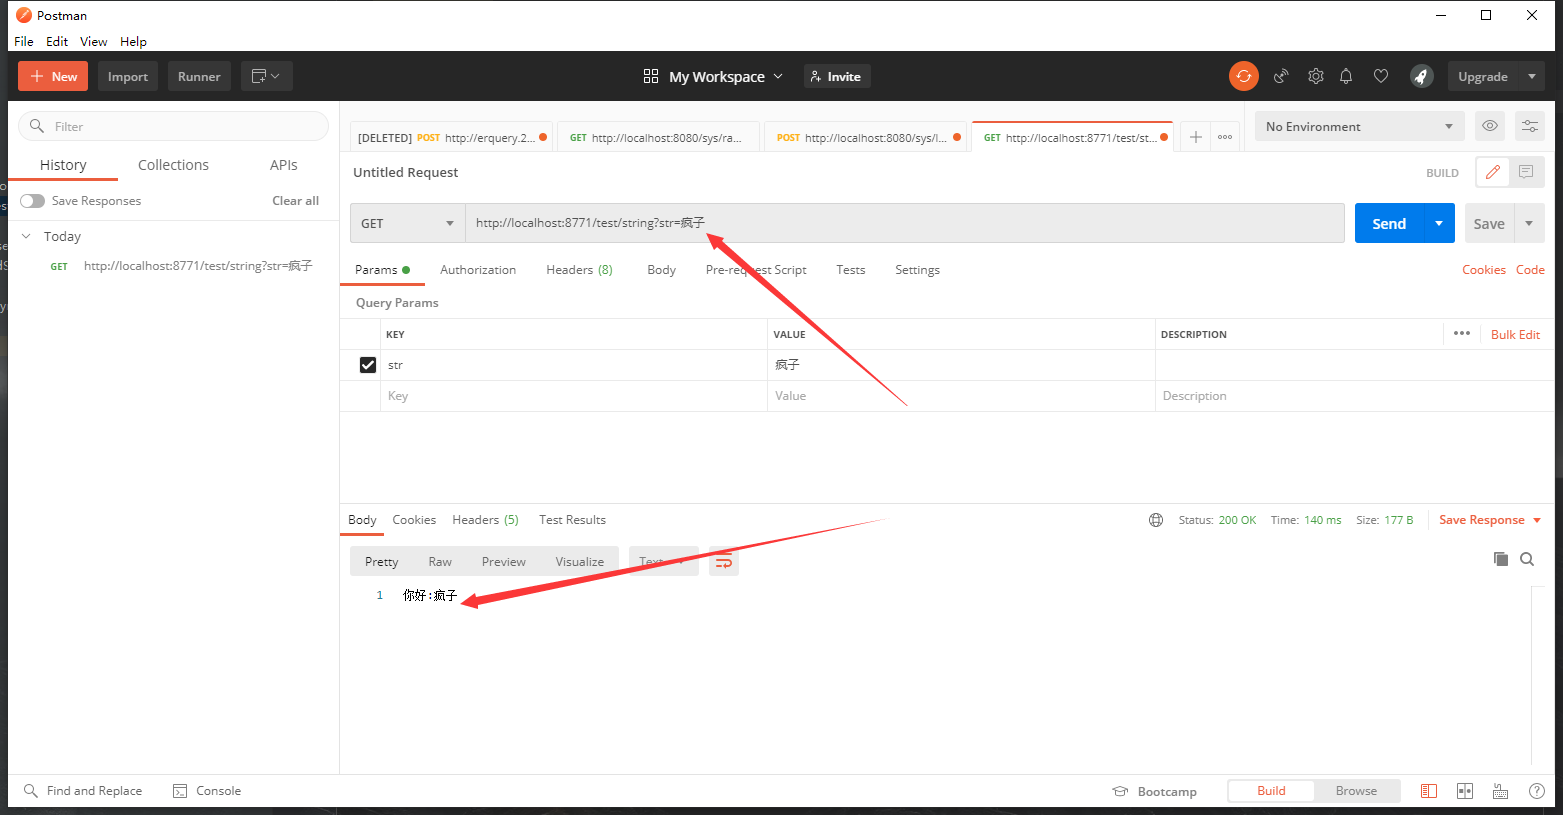Open the request Headers (8) tab

click(579, 270)
